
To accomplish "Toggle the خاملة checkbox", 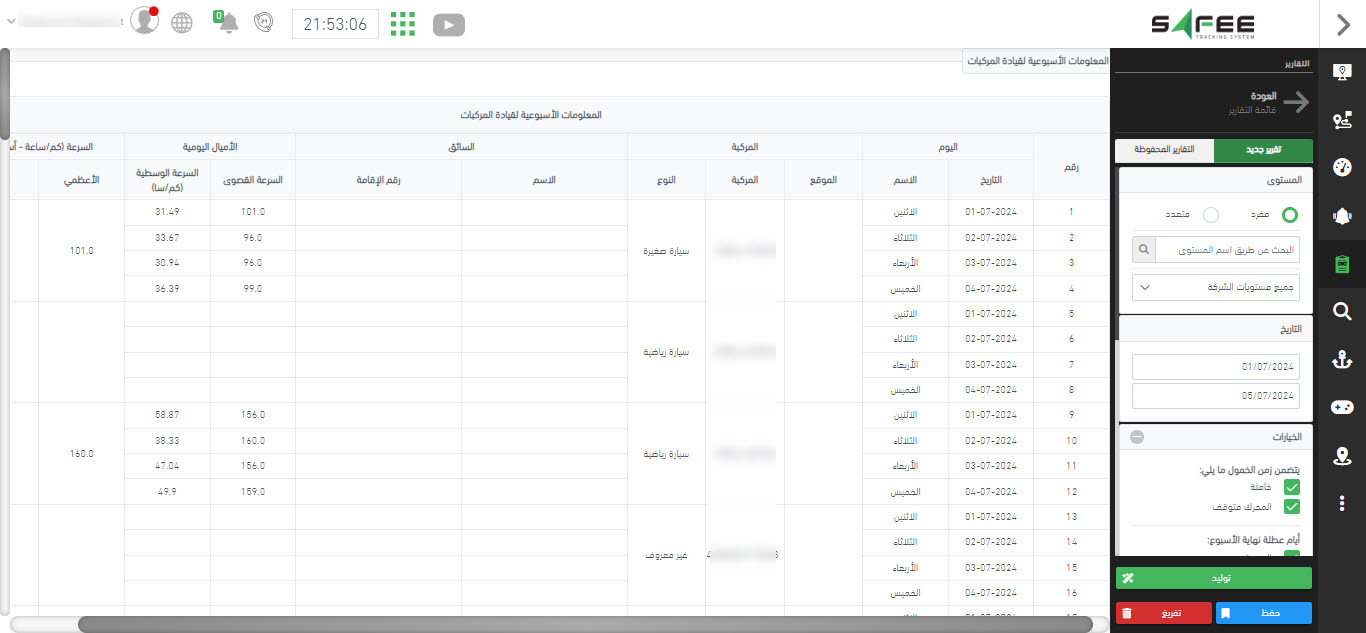I will point(1292,487).
